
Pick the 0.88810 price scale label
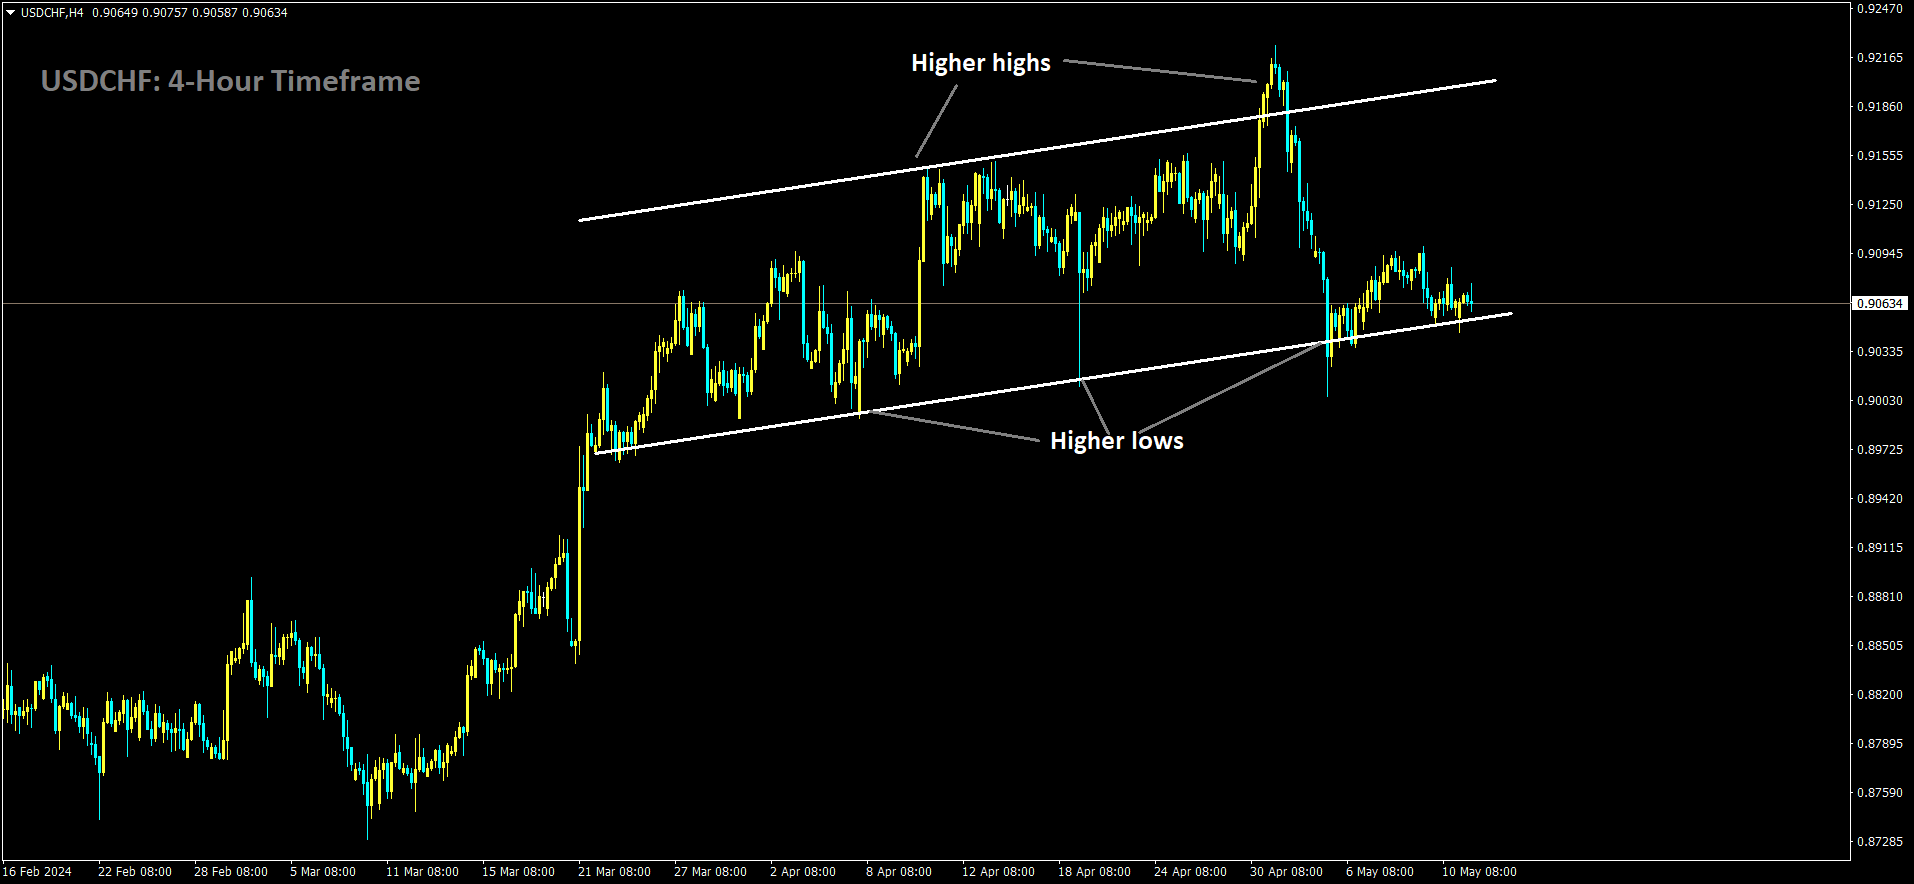1879,597
